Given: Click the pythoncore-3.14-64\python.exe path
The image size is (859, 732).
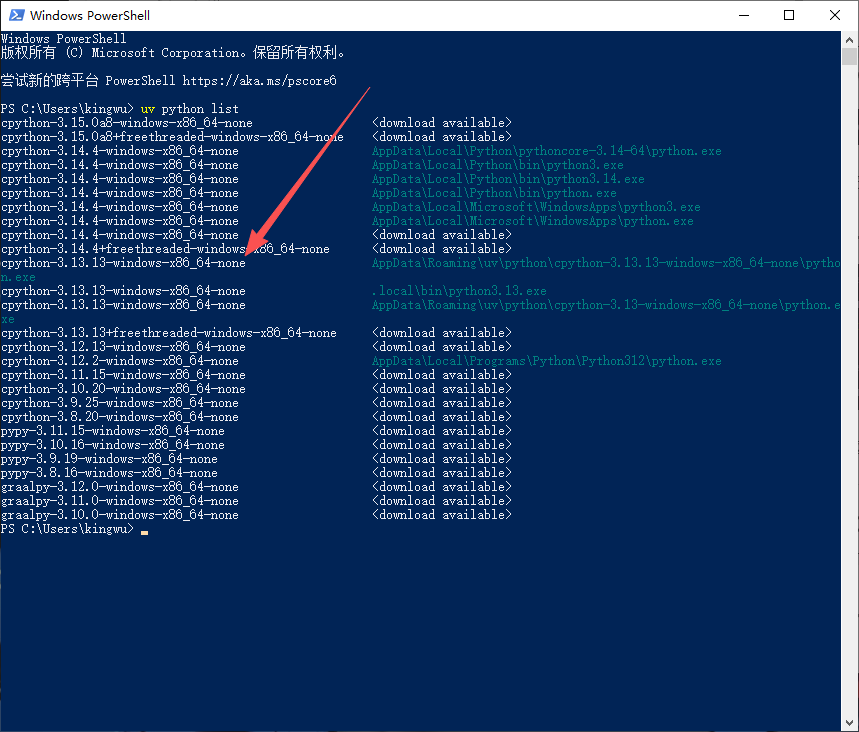Looking at the screenshot, I should click(546, 151).
